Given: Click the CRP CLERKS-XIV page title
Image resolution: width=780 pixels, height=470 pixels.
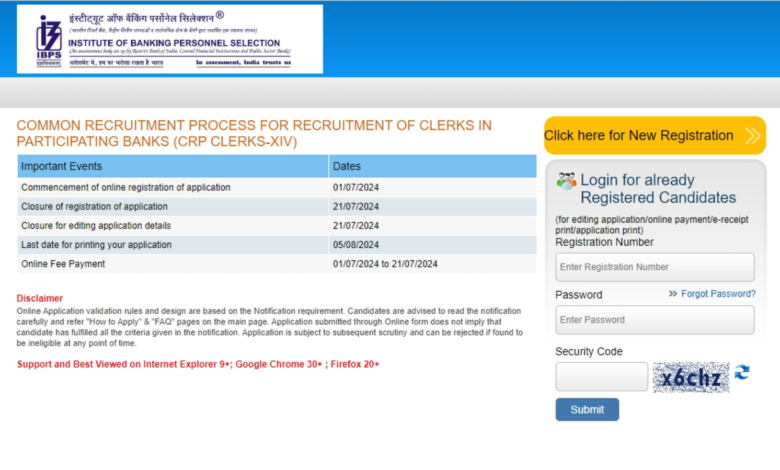Looking at the screenshot, I should (254, 133).
